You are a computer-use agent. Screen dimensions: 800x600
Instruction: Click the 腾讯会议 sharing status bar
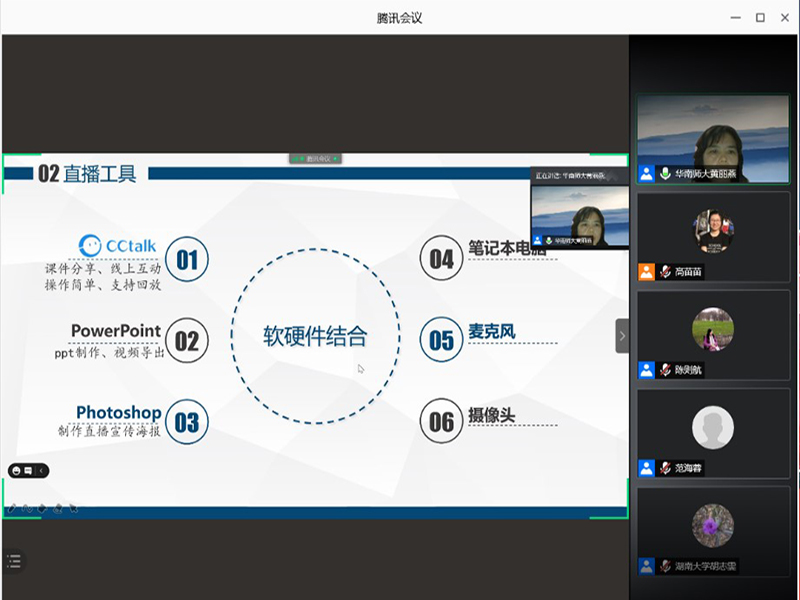(x=316, y=158)
